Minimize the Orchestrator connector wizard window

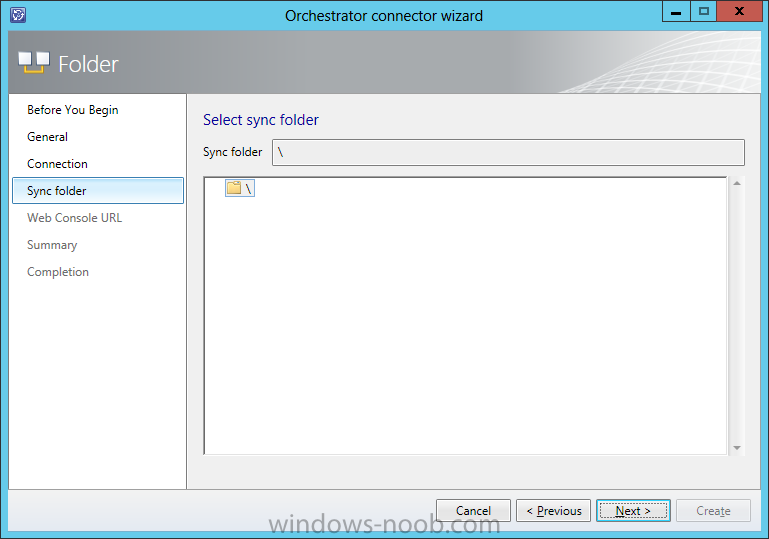point(676,11)
